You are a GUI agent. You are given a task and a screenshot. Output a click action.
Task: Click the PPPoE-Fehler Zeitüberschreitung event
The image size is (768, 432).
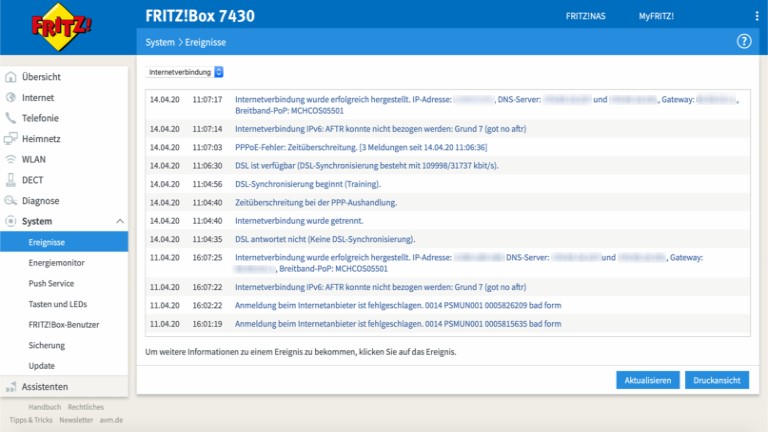click(x=362, y=147)
